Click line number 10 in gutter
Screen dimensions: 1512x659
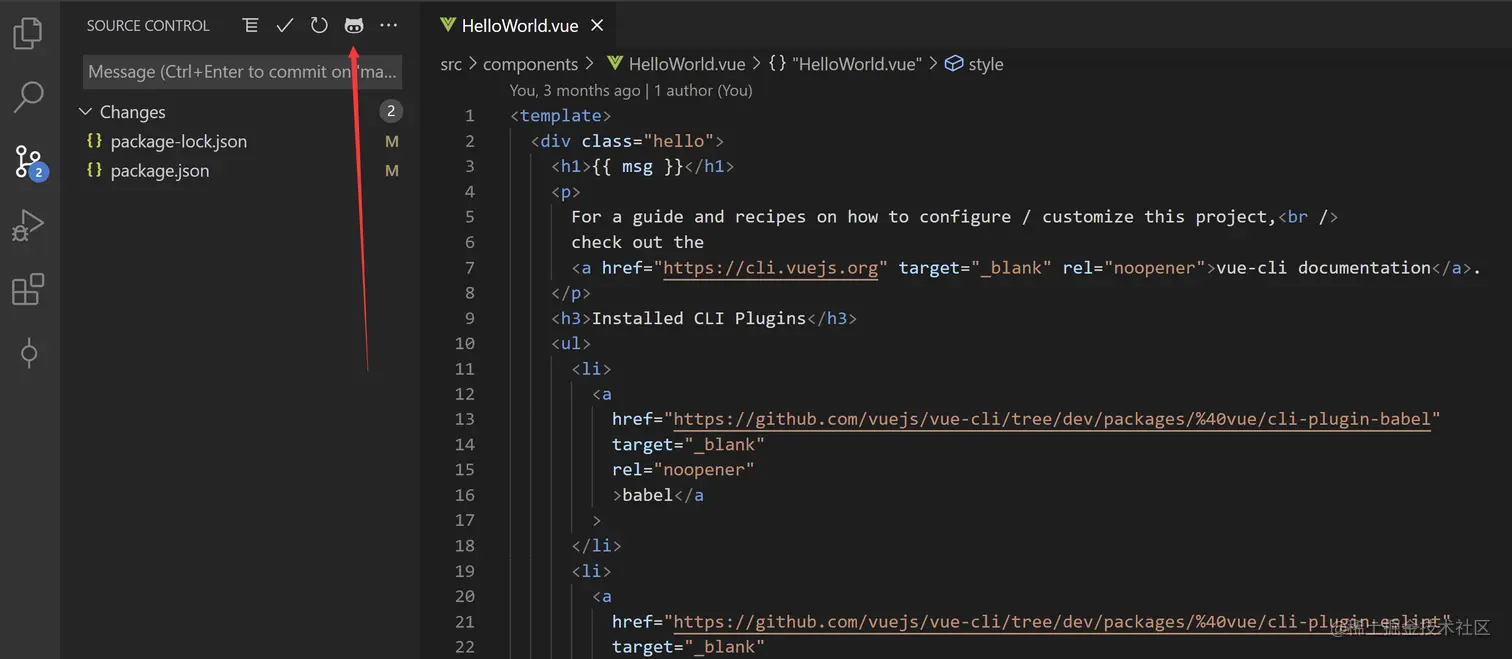[x=465, y=343]
